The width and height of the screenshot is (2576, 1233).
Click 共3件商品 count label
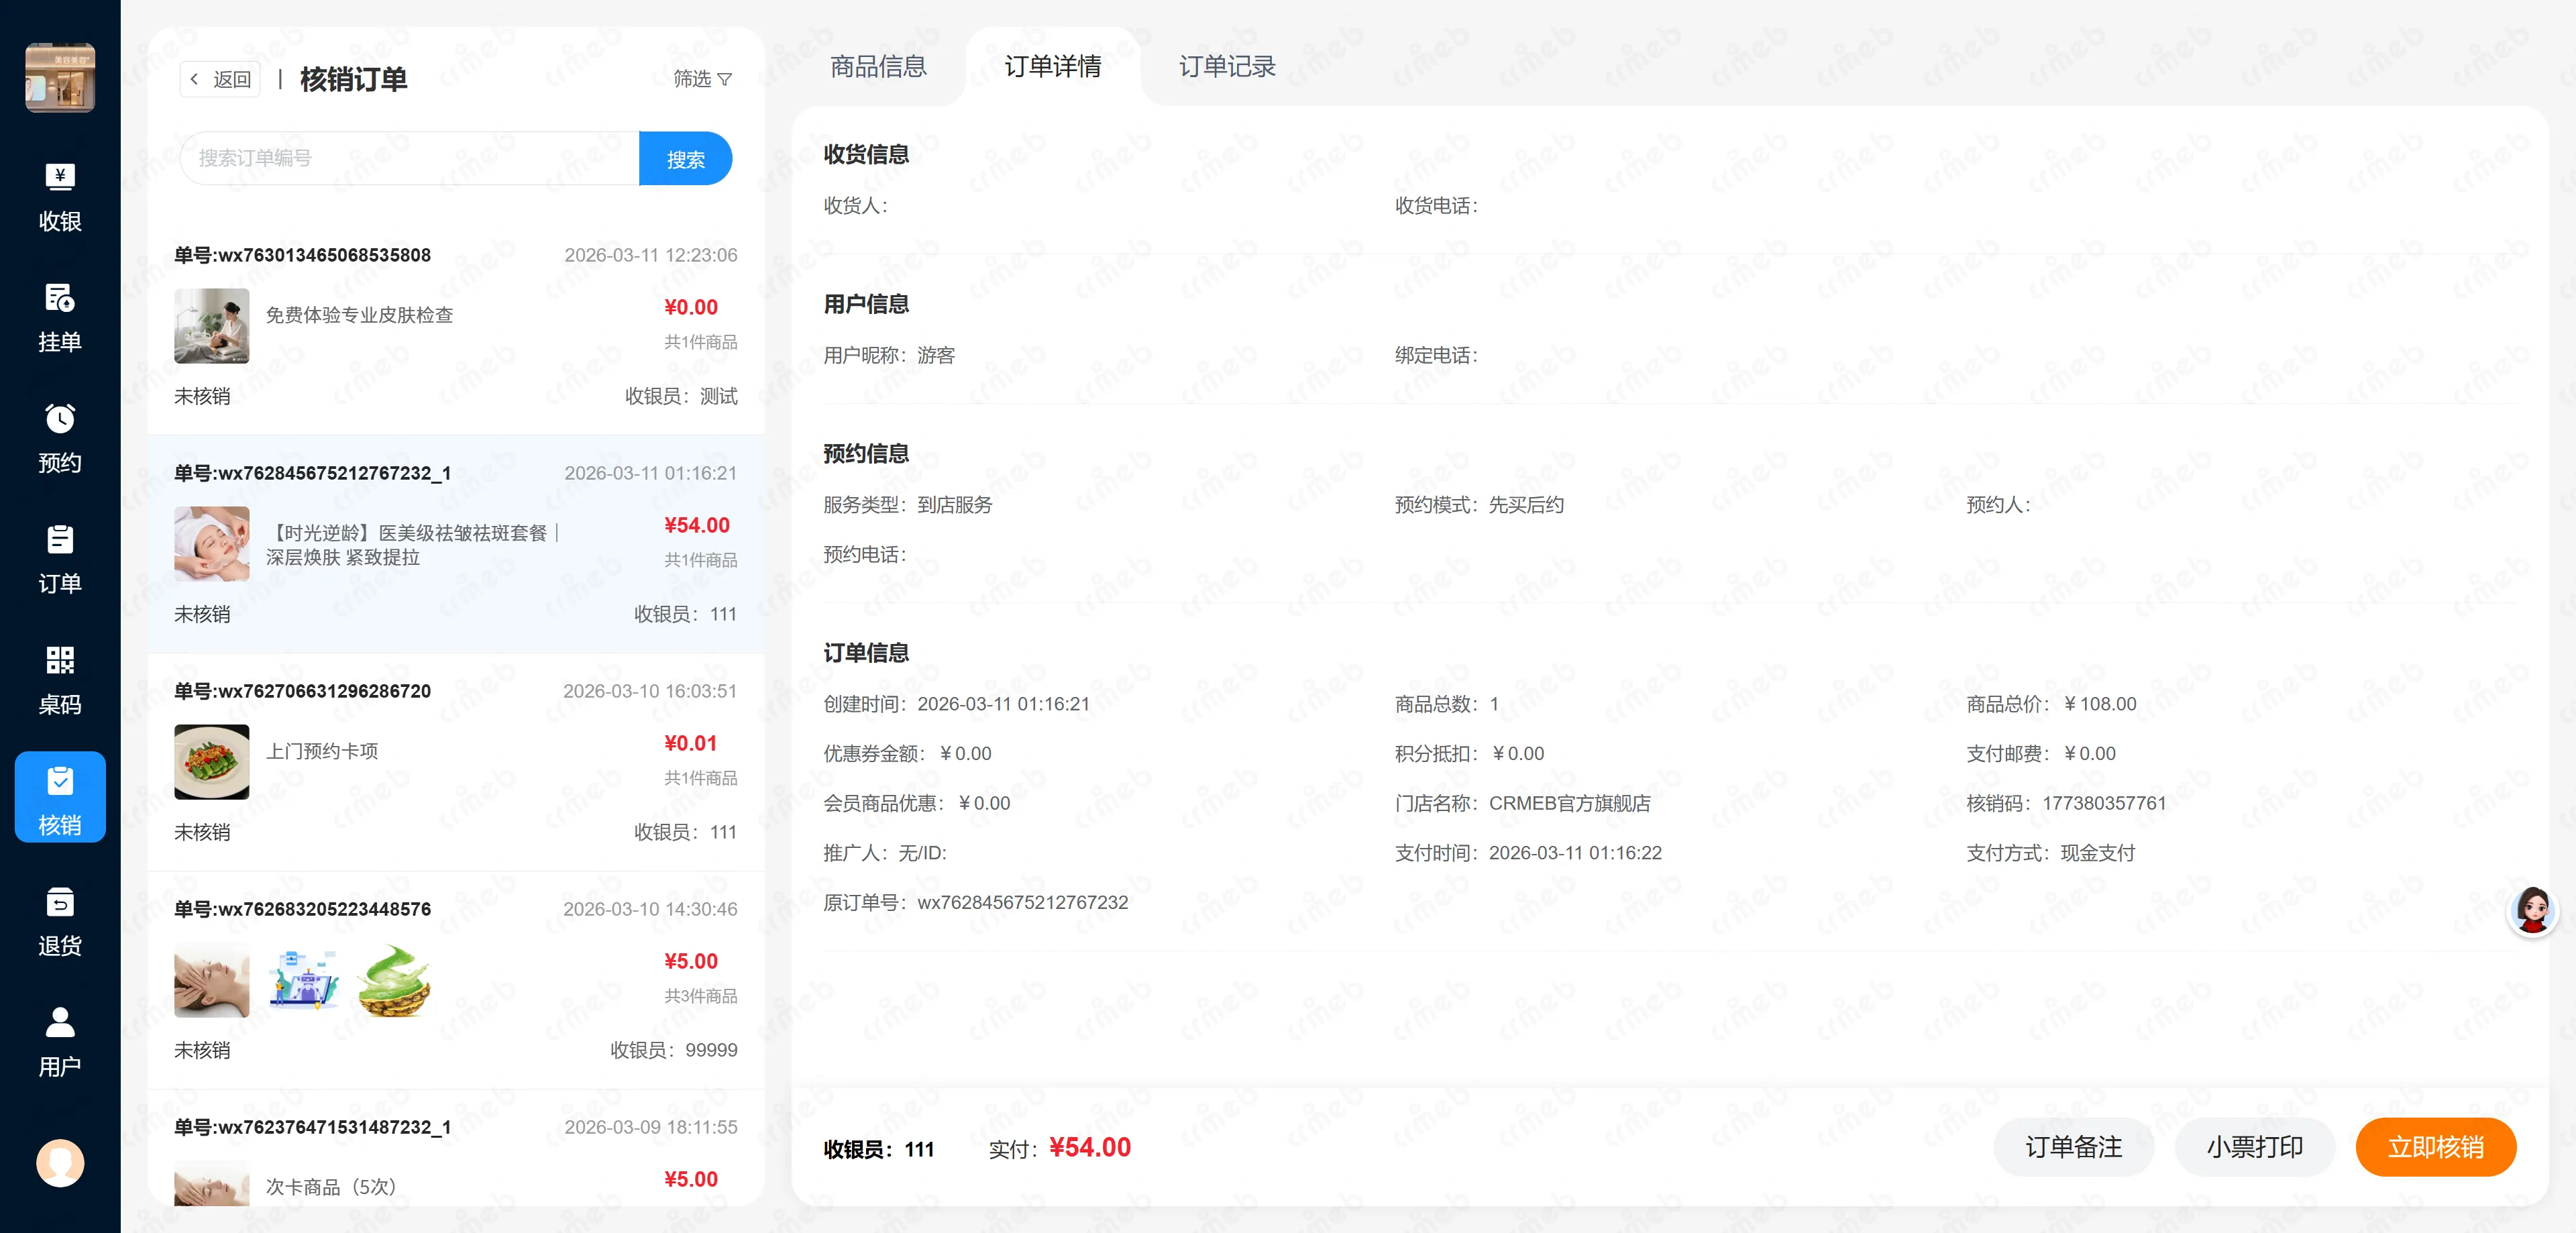pos(701,996)
